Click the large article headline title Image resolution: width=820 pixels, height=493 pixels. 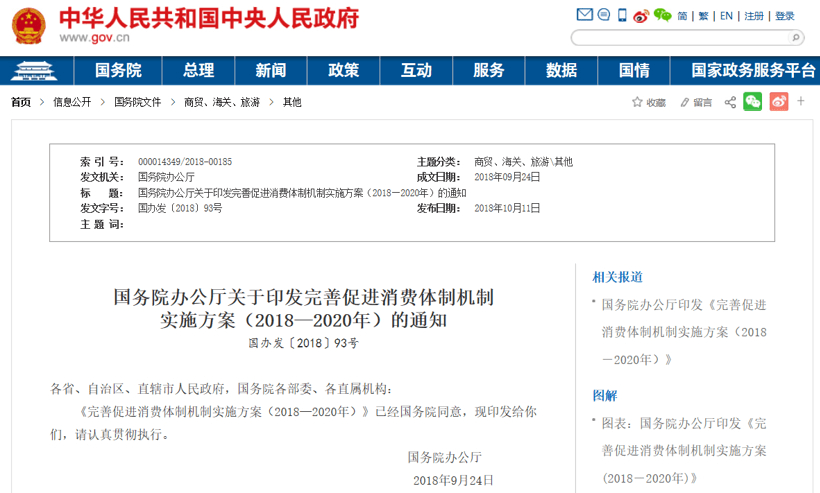coord(304,308)
